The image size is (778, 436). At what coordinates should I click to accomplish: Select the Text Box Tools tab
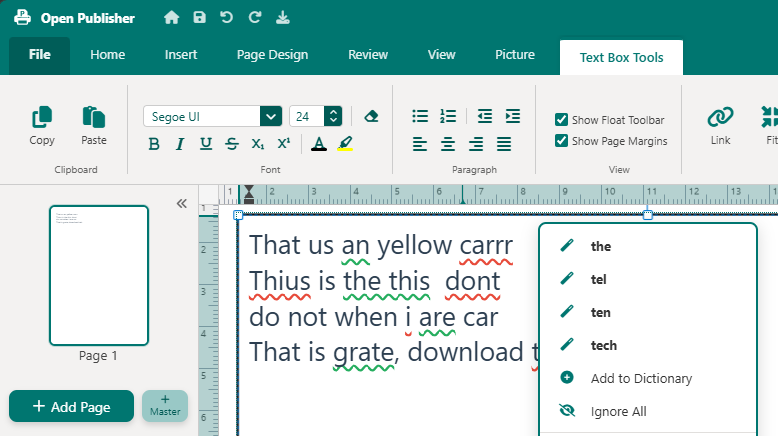click(621, 58)
